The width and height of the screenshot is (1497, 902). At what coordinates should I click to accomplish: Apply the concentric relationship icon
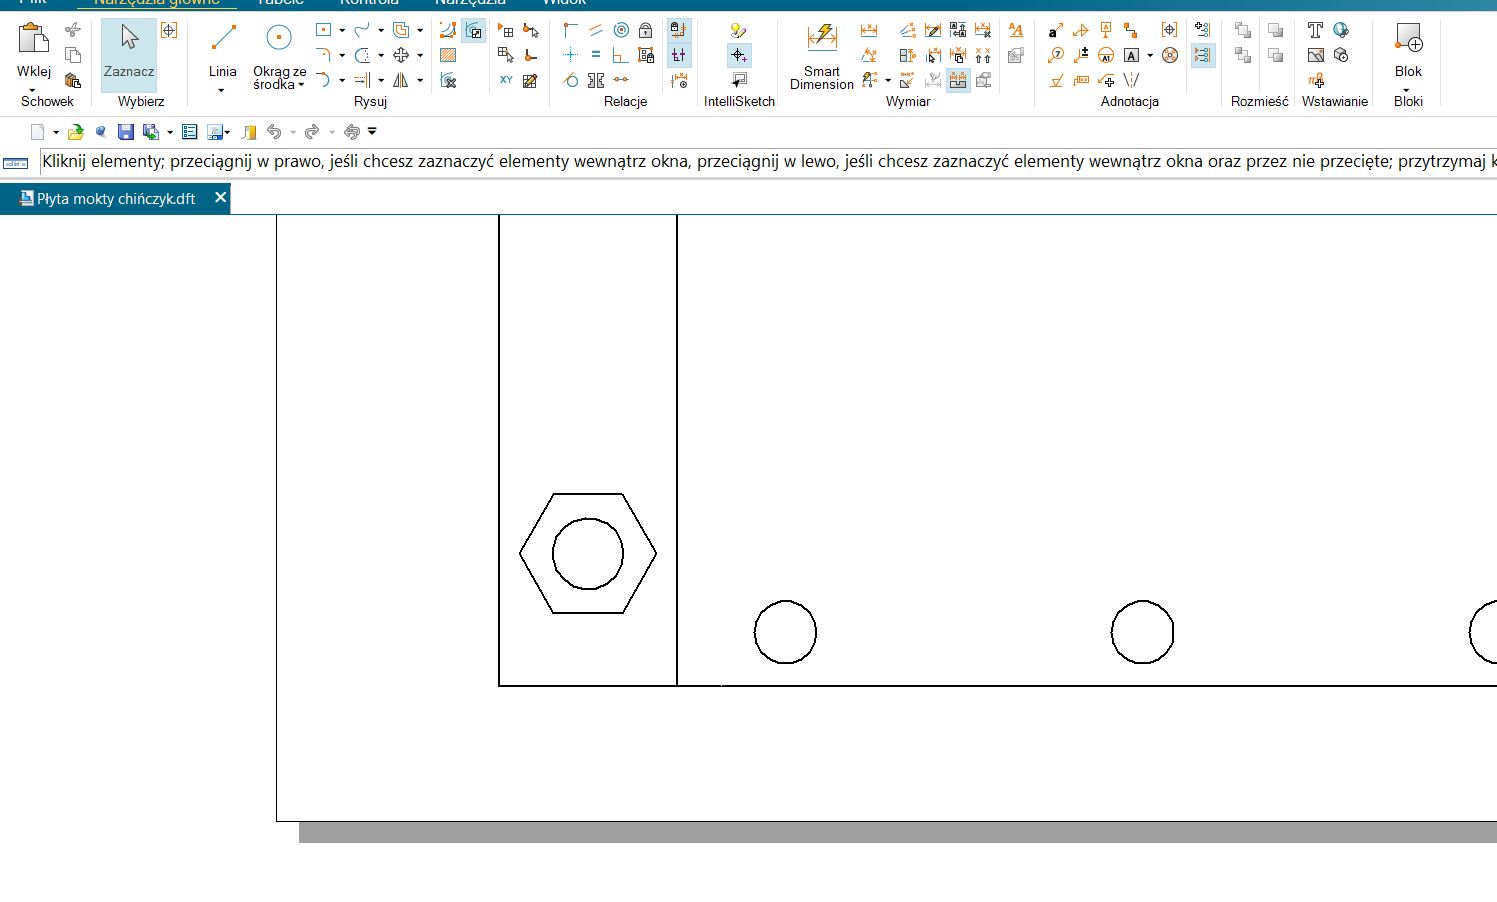tap(621, 30)
